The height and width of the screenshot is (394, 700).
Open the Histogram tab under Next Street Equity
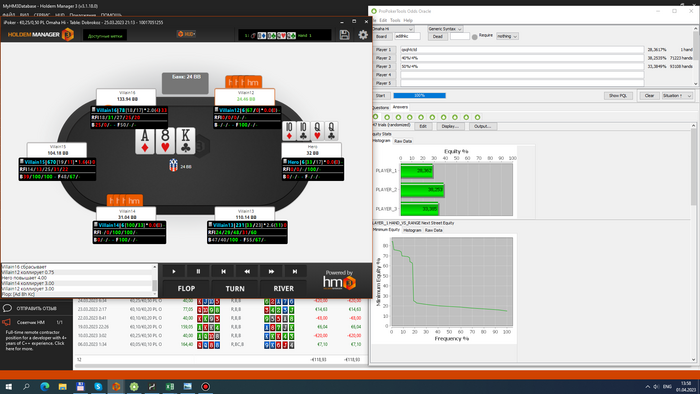click(x=412, y=230)
